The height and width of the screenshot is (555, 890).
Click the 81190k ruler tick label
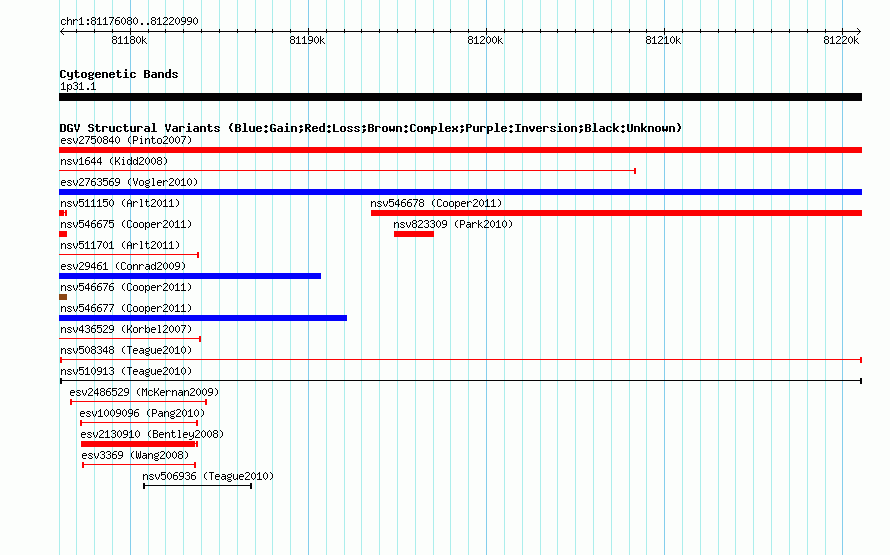[x=307, y=40]
